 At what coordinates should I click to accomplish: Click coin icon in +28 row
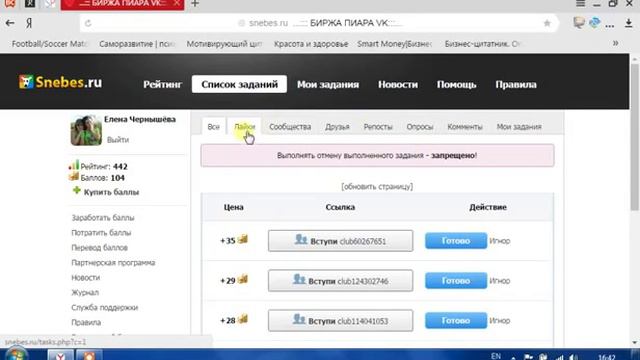(243, 319)
